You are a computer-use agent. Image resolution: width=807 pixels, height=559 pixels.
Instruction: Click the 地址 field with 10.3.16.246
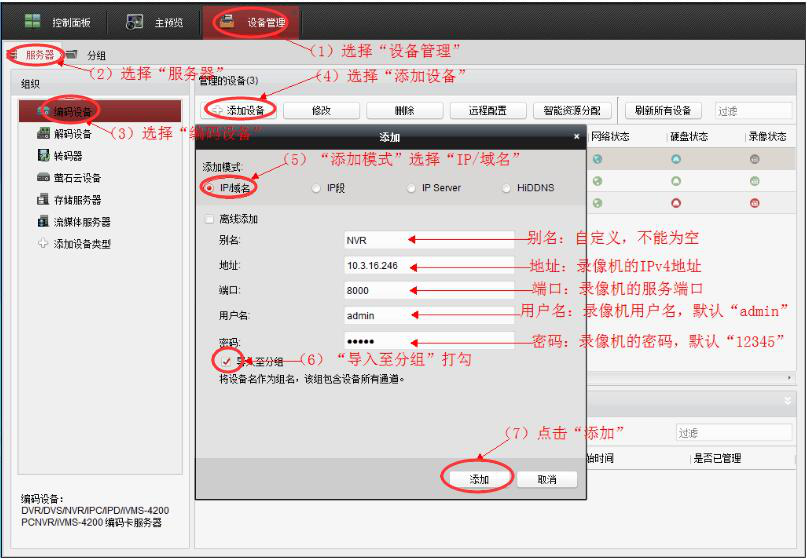click(x=429, y=266)
